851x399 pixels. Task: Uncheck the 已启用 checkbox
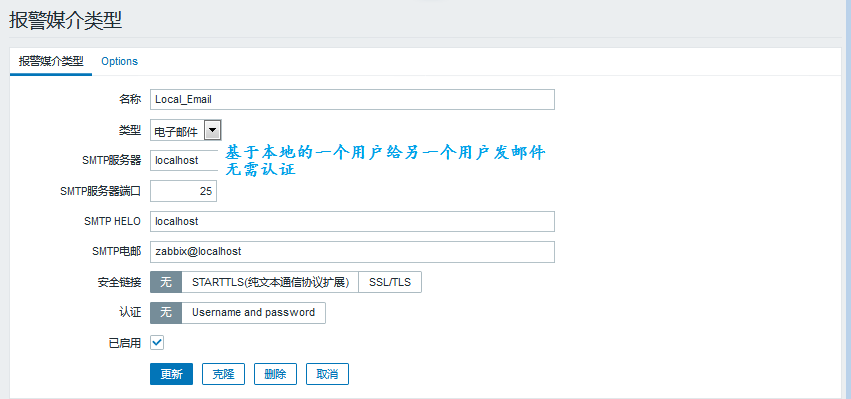pos(157,343)
